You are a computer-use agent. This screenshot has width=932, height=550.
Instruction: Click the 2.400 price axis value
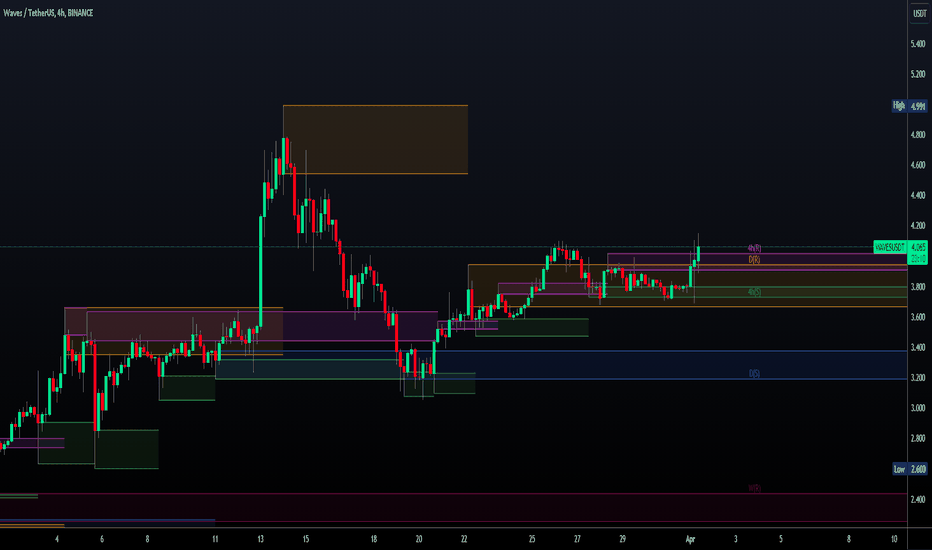tap(918, 499)
